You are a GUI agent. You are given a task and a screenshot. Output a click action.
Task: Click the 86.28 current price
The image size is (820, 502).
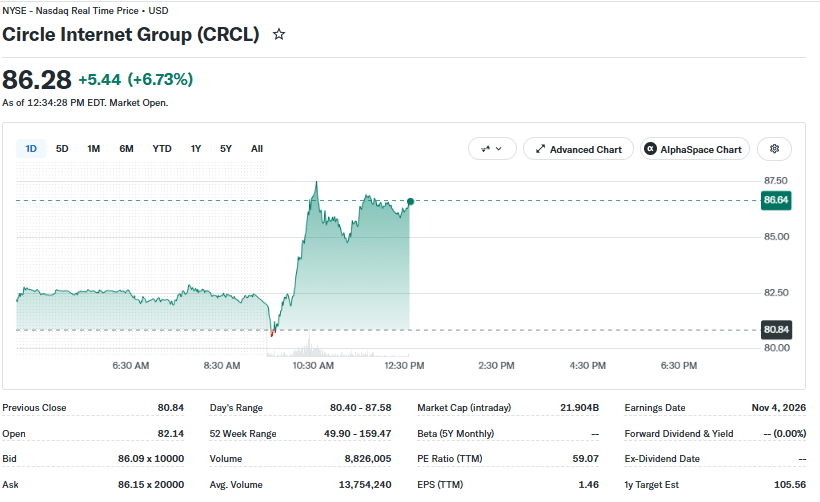coord(37,80)
